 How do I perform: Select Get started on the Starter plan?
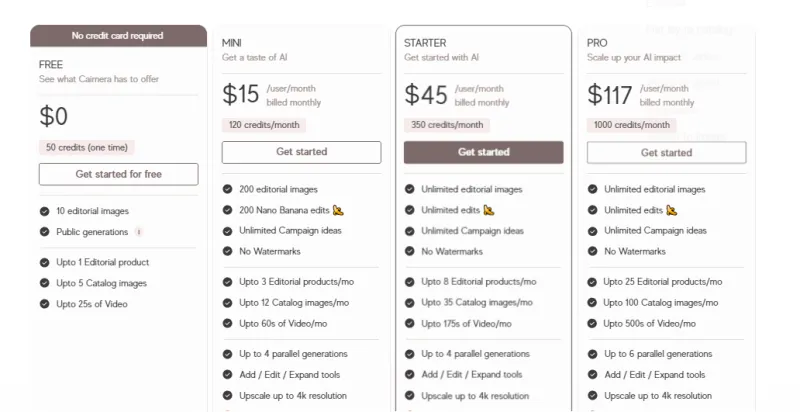click(484, 152)
